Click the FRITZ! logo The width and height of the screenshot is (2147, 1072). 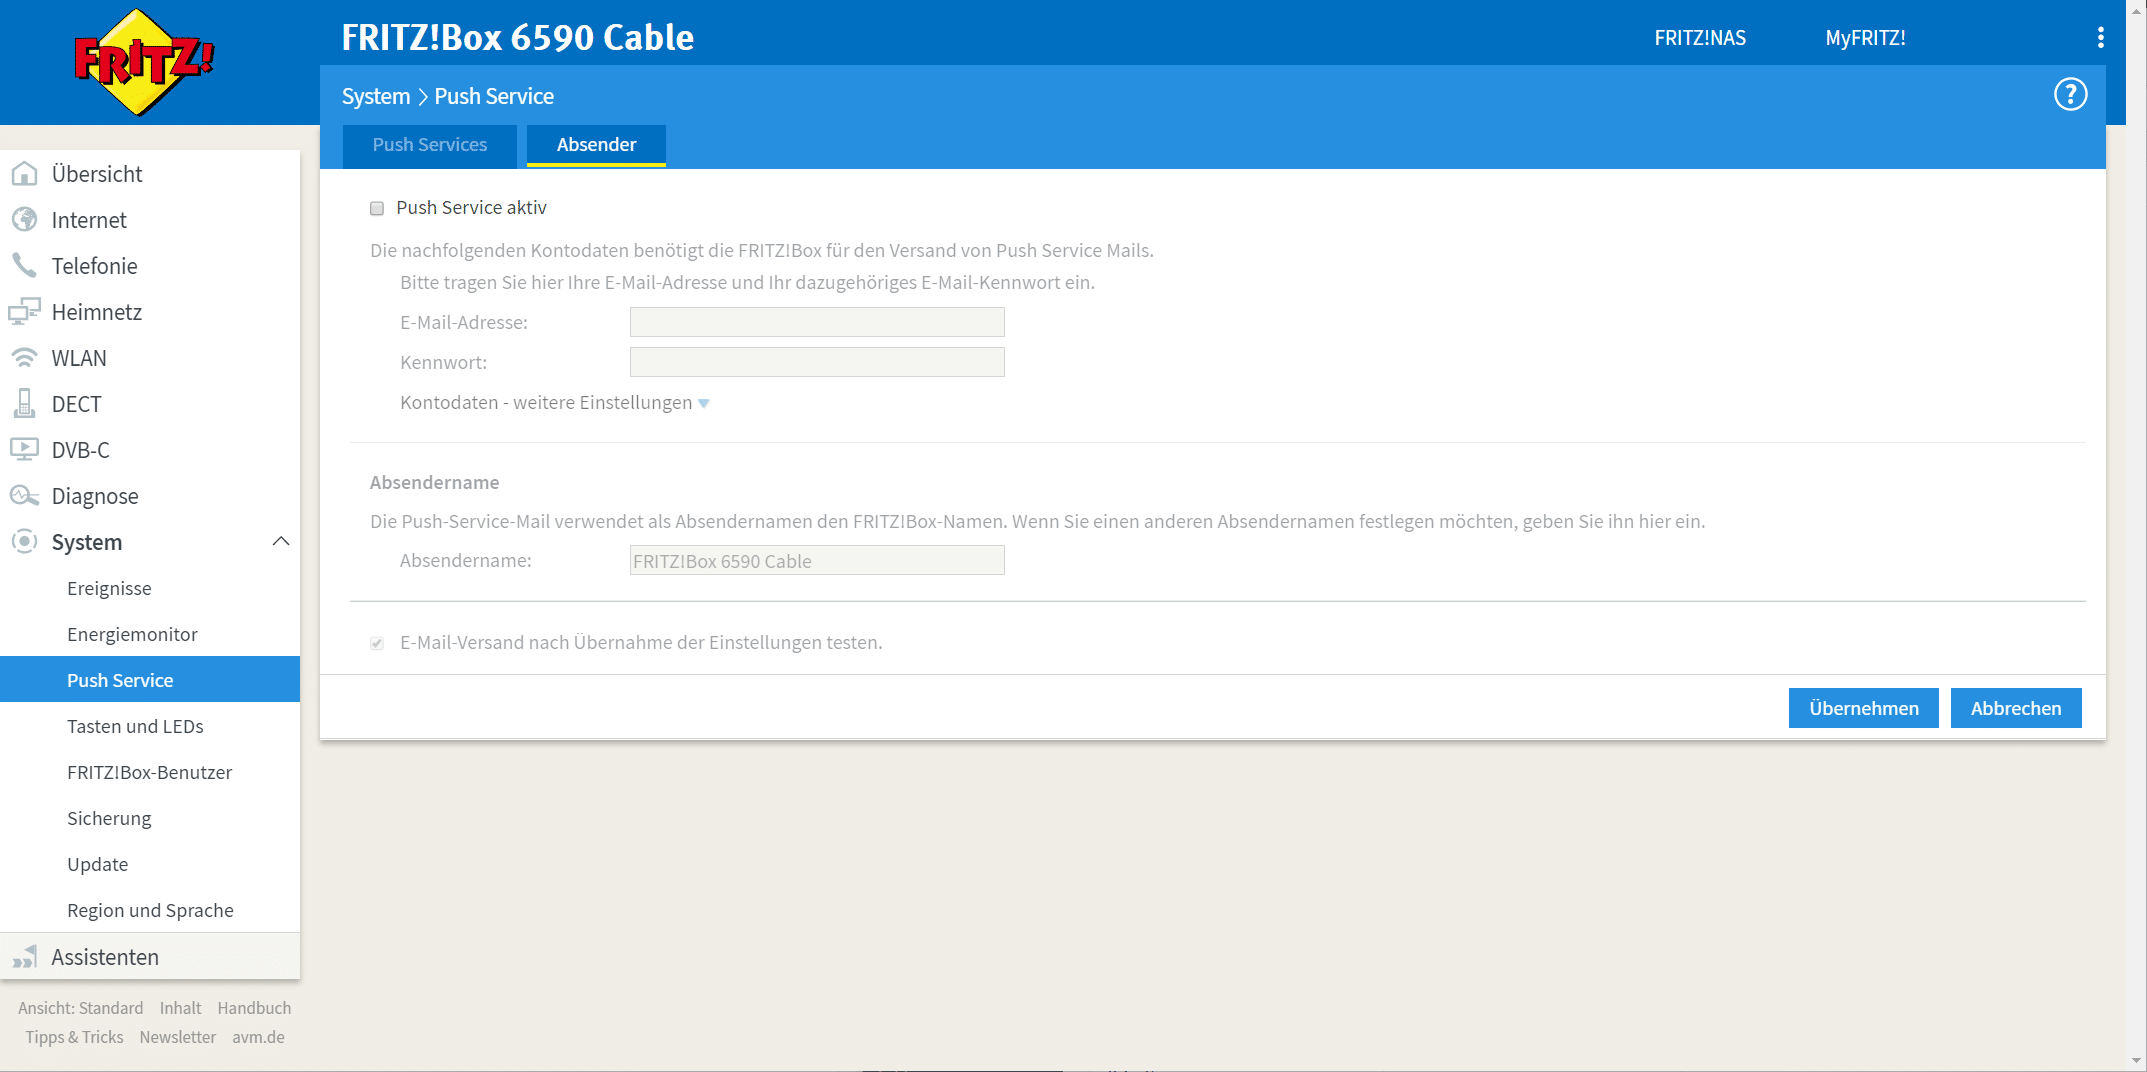pos(144,62)
